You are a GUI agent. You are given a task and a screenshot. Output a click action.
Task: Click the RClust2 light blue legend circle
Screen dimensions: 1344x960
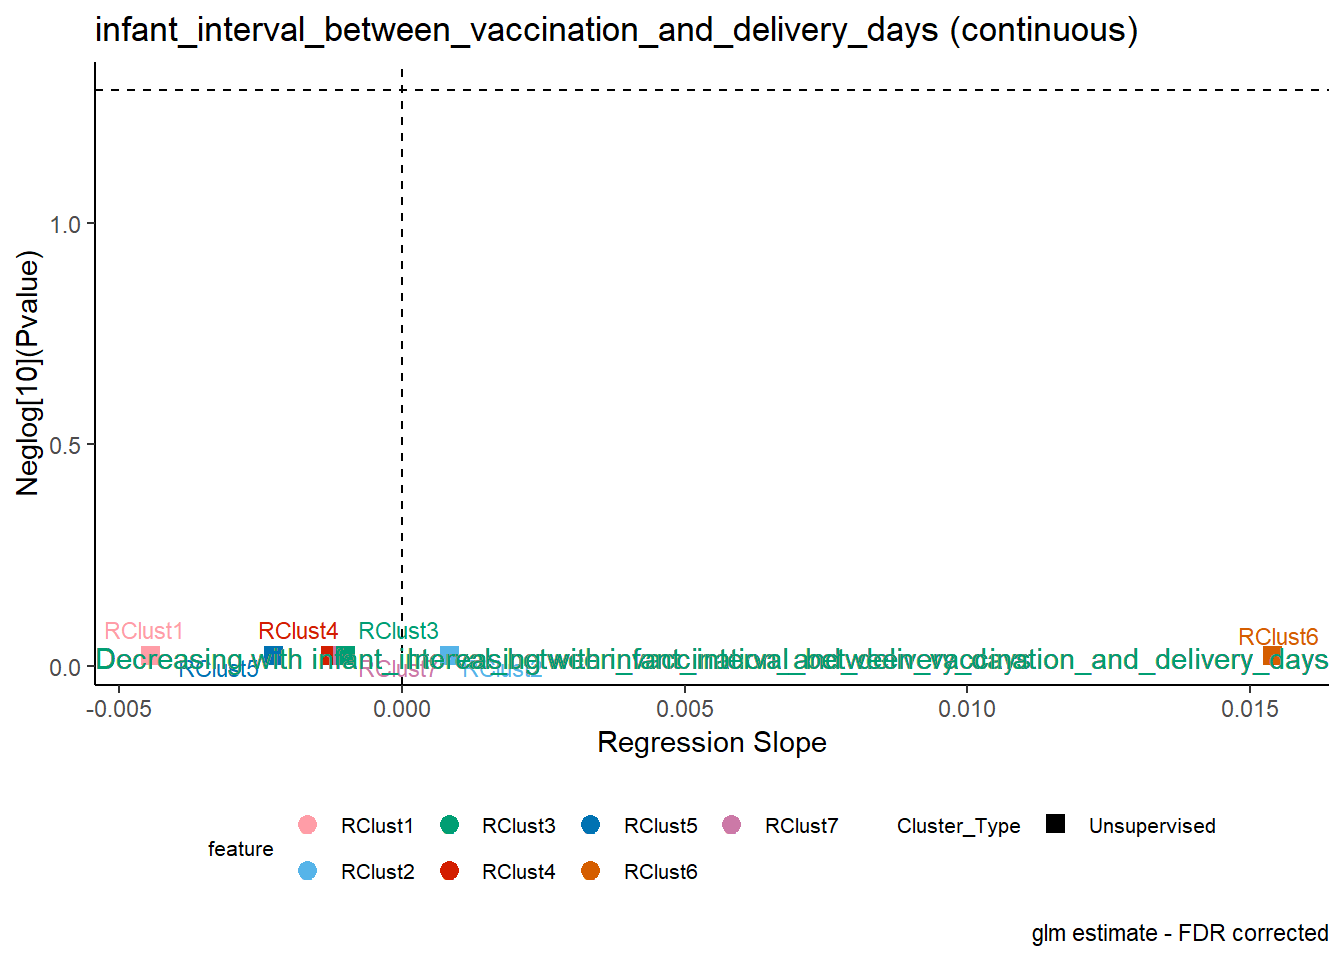(308, 871)
